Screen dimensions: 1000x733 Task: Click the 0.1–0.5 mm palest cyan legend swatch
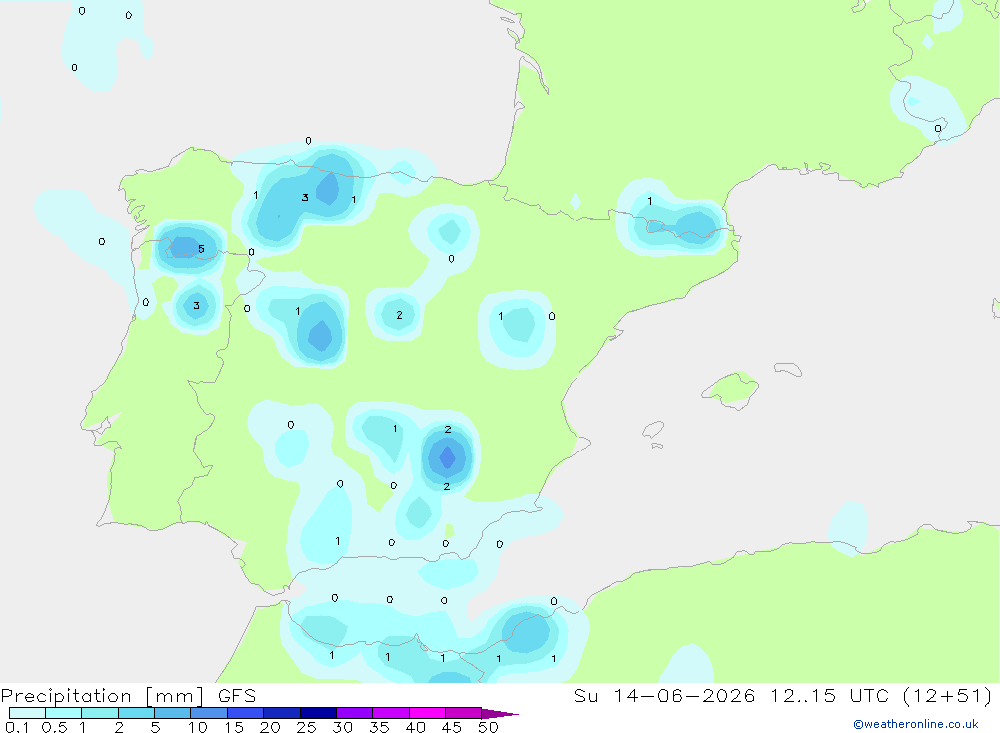pyautogui.click(x=27, y=713)
